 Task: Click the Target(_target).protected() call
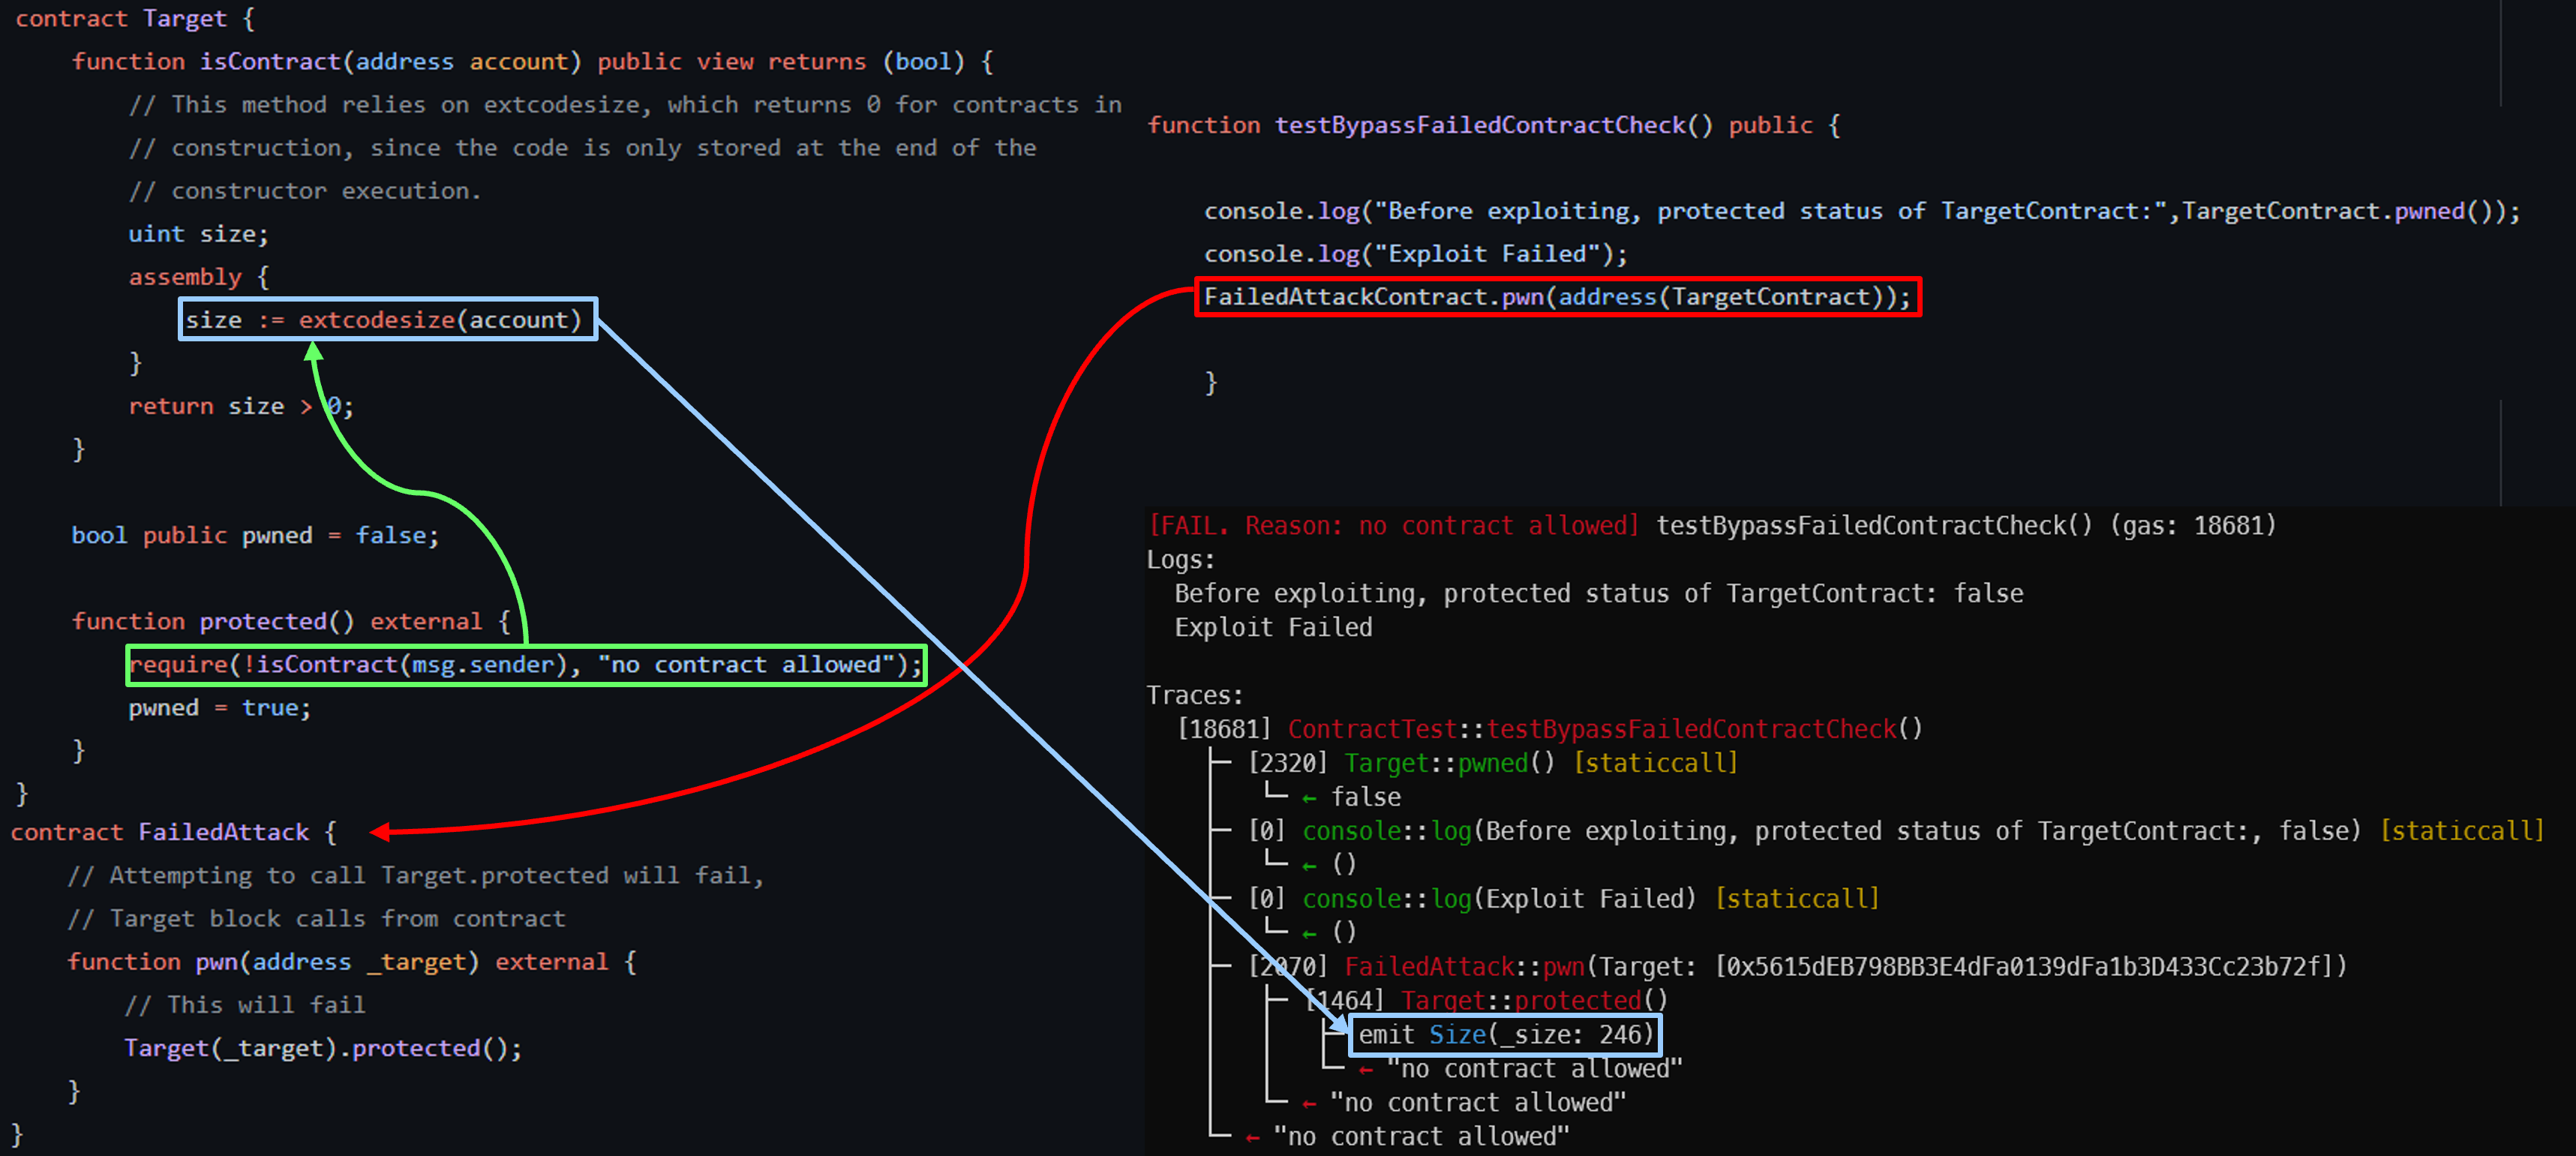coord(322,1048)
